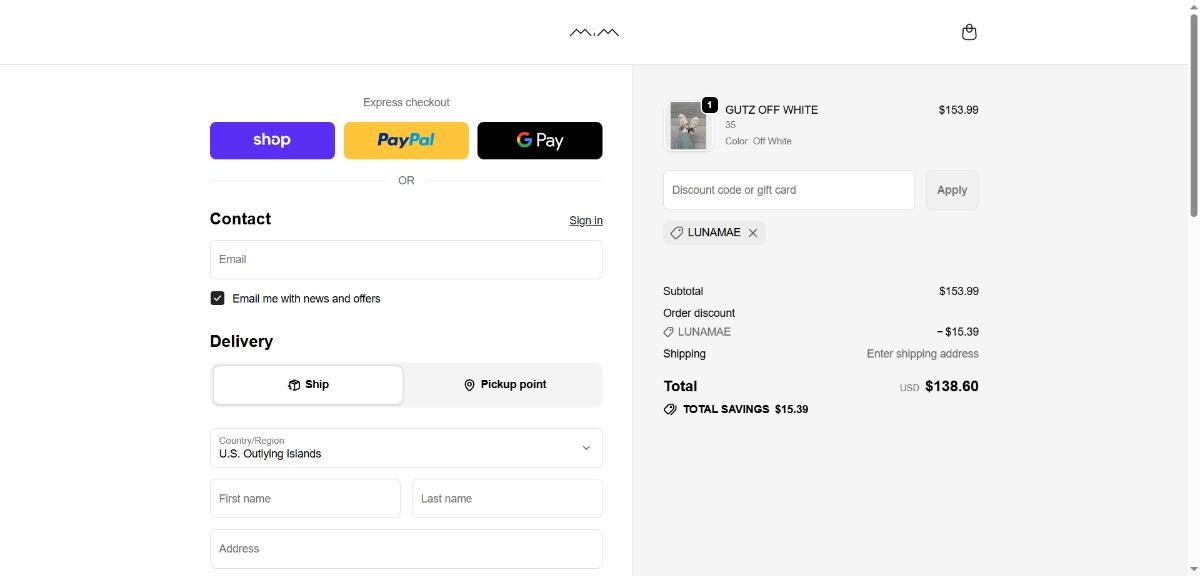Choose PayPal express checkout

(x=406, y=140)
